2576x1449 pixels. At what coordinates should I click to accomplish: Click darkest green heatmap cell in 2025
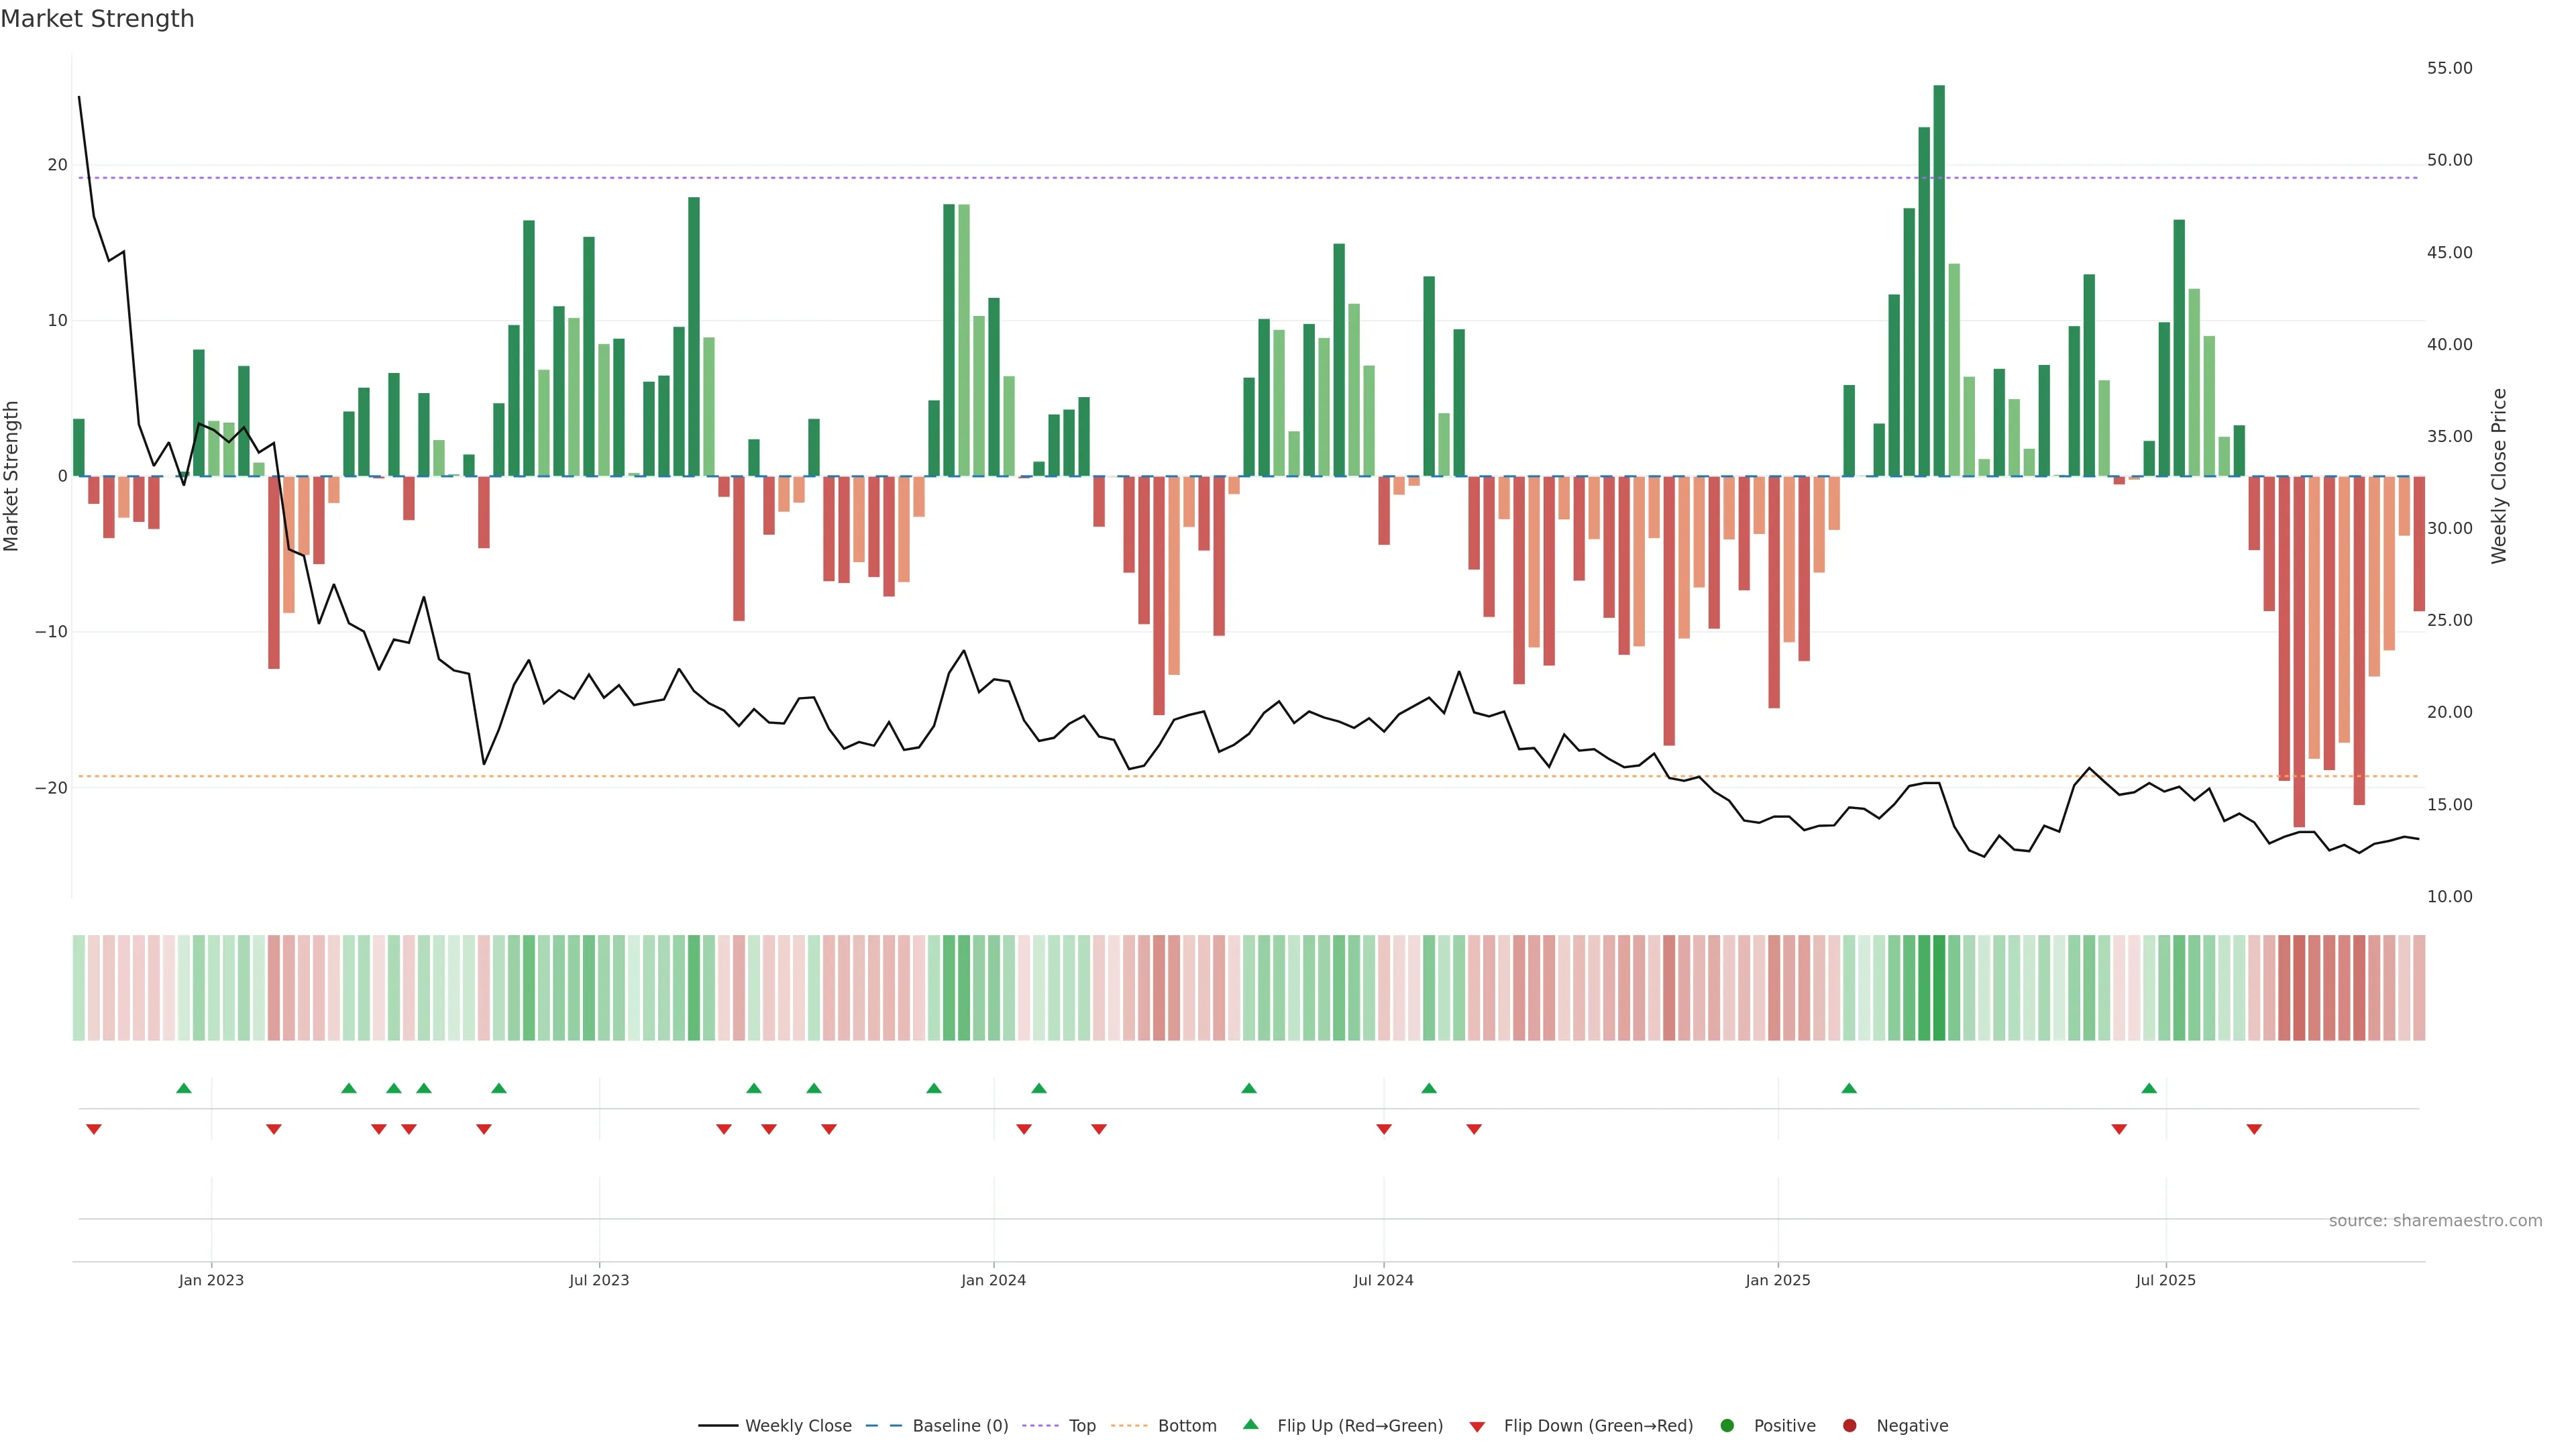pos(1939,988)
